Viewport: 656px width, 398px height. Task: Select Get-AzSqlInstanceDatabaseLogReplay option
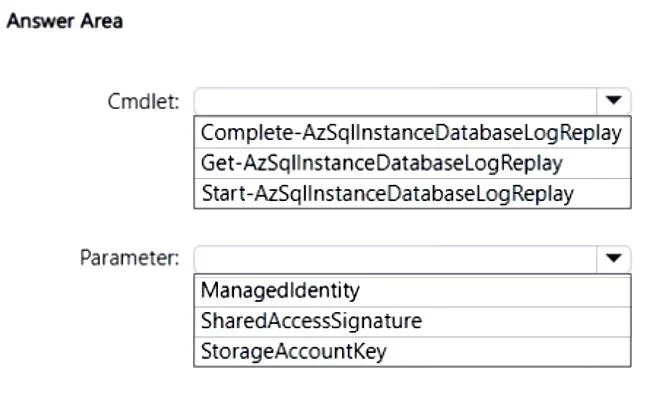point(413,163)
